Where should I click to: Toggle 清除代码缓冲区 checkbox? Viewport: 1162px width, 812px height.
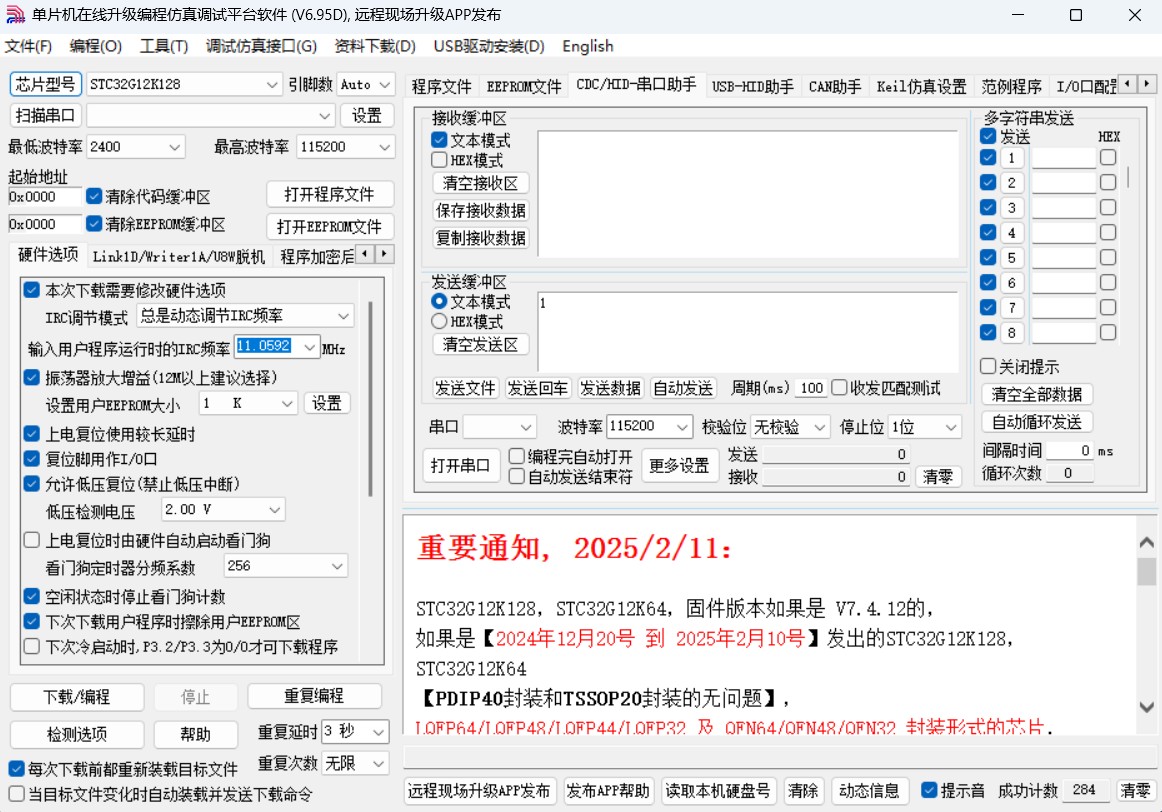click(93, 196)
